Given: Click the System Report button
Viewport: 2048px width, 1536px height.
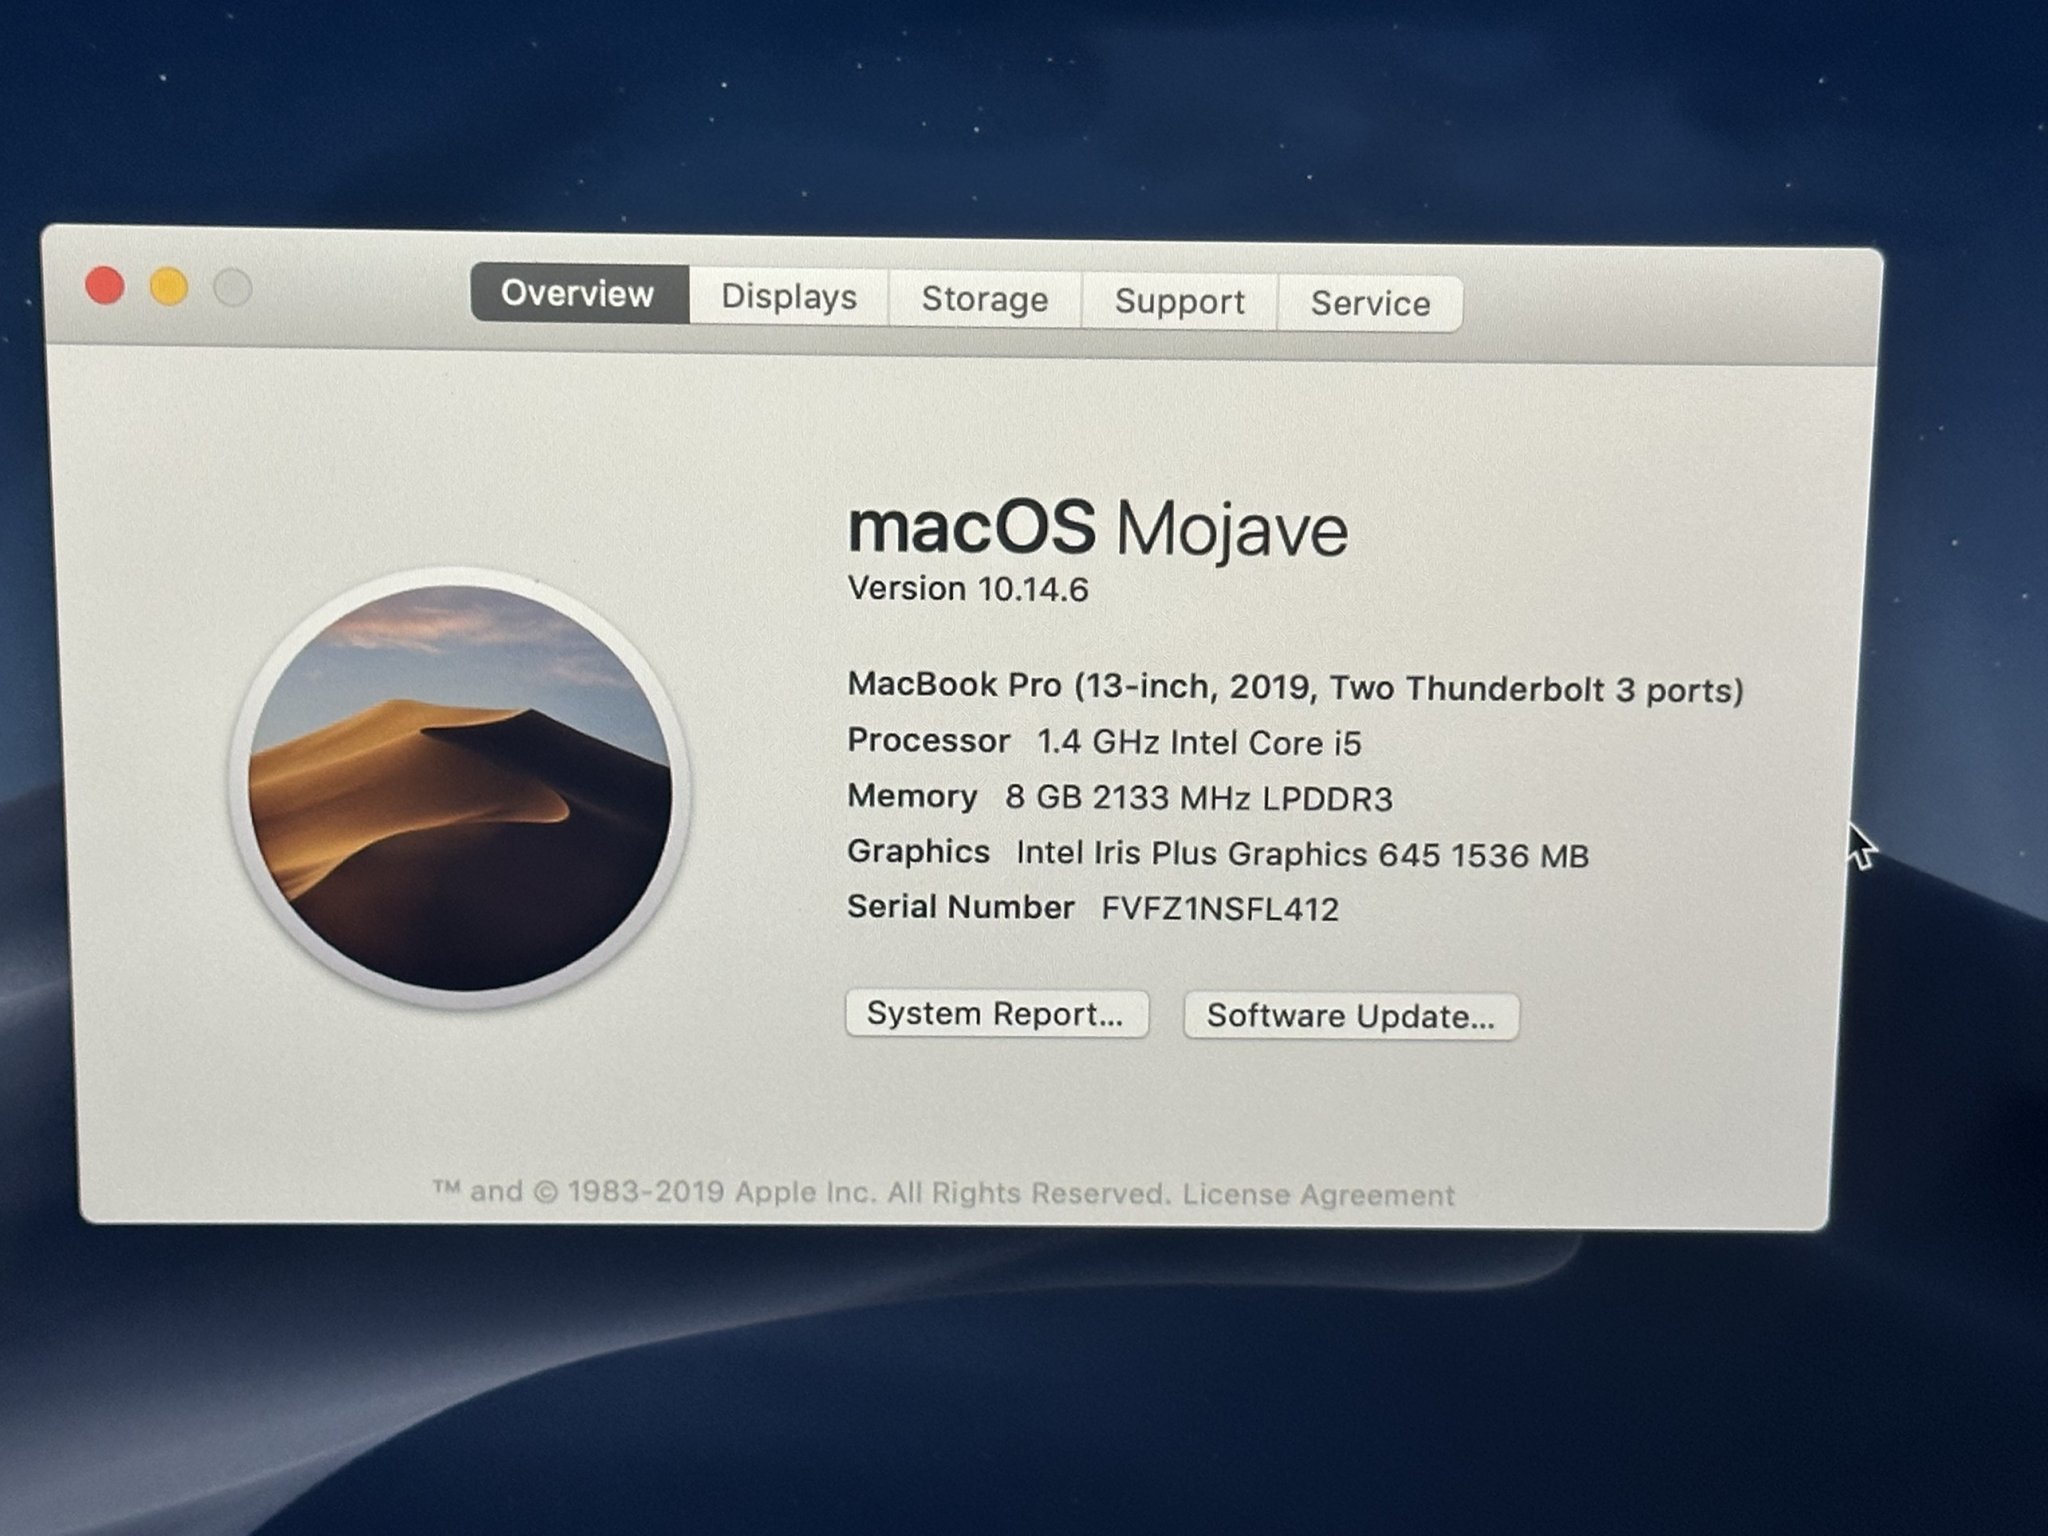Looking at the screenshot, I should click(x=996, y=1014).
